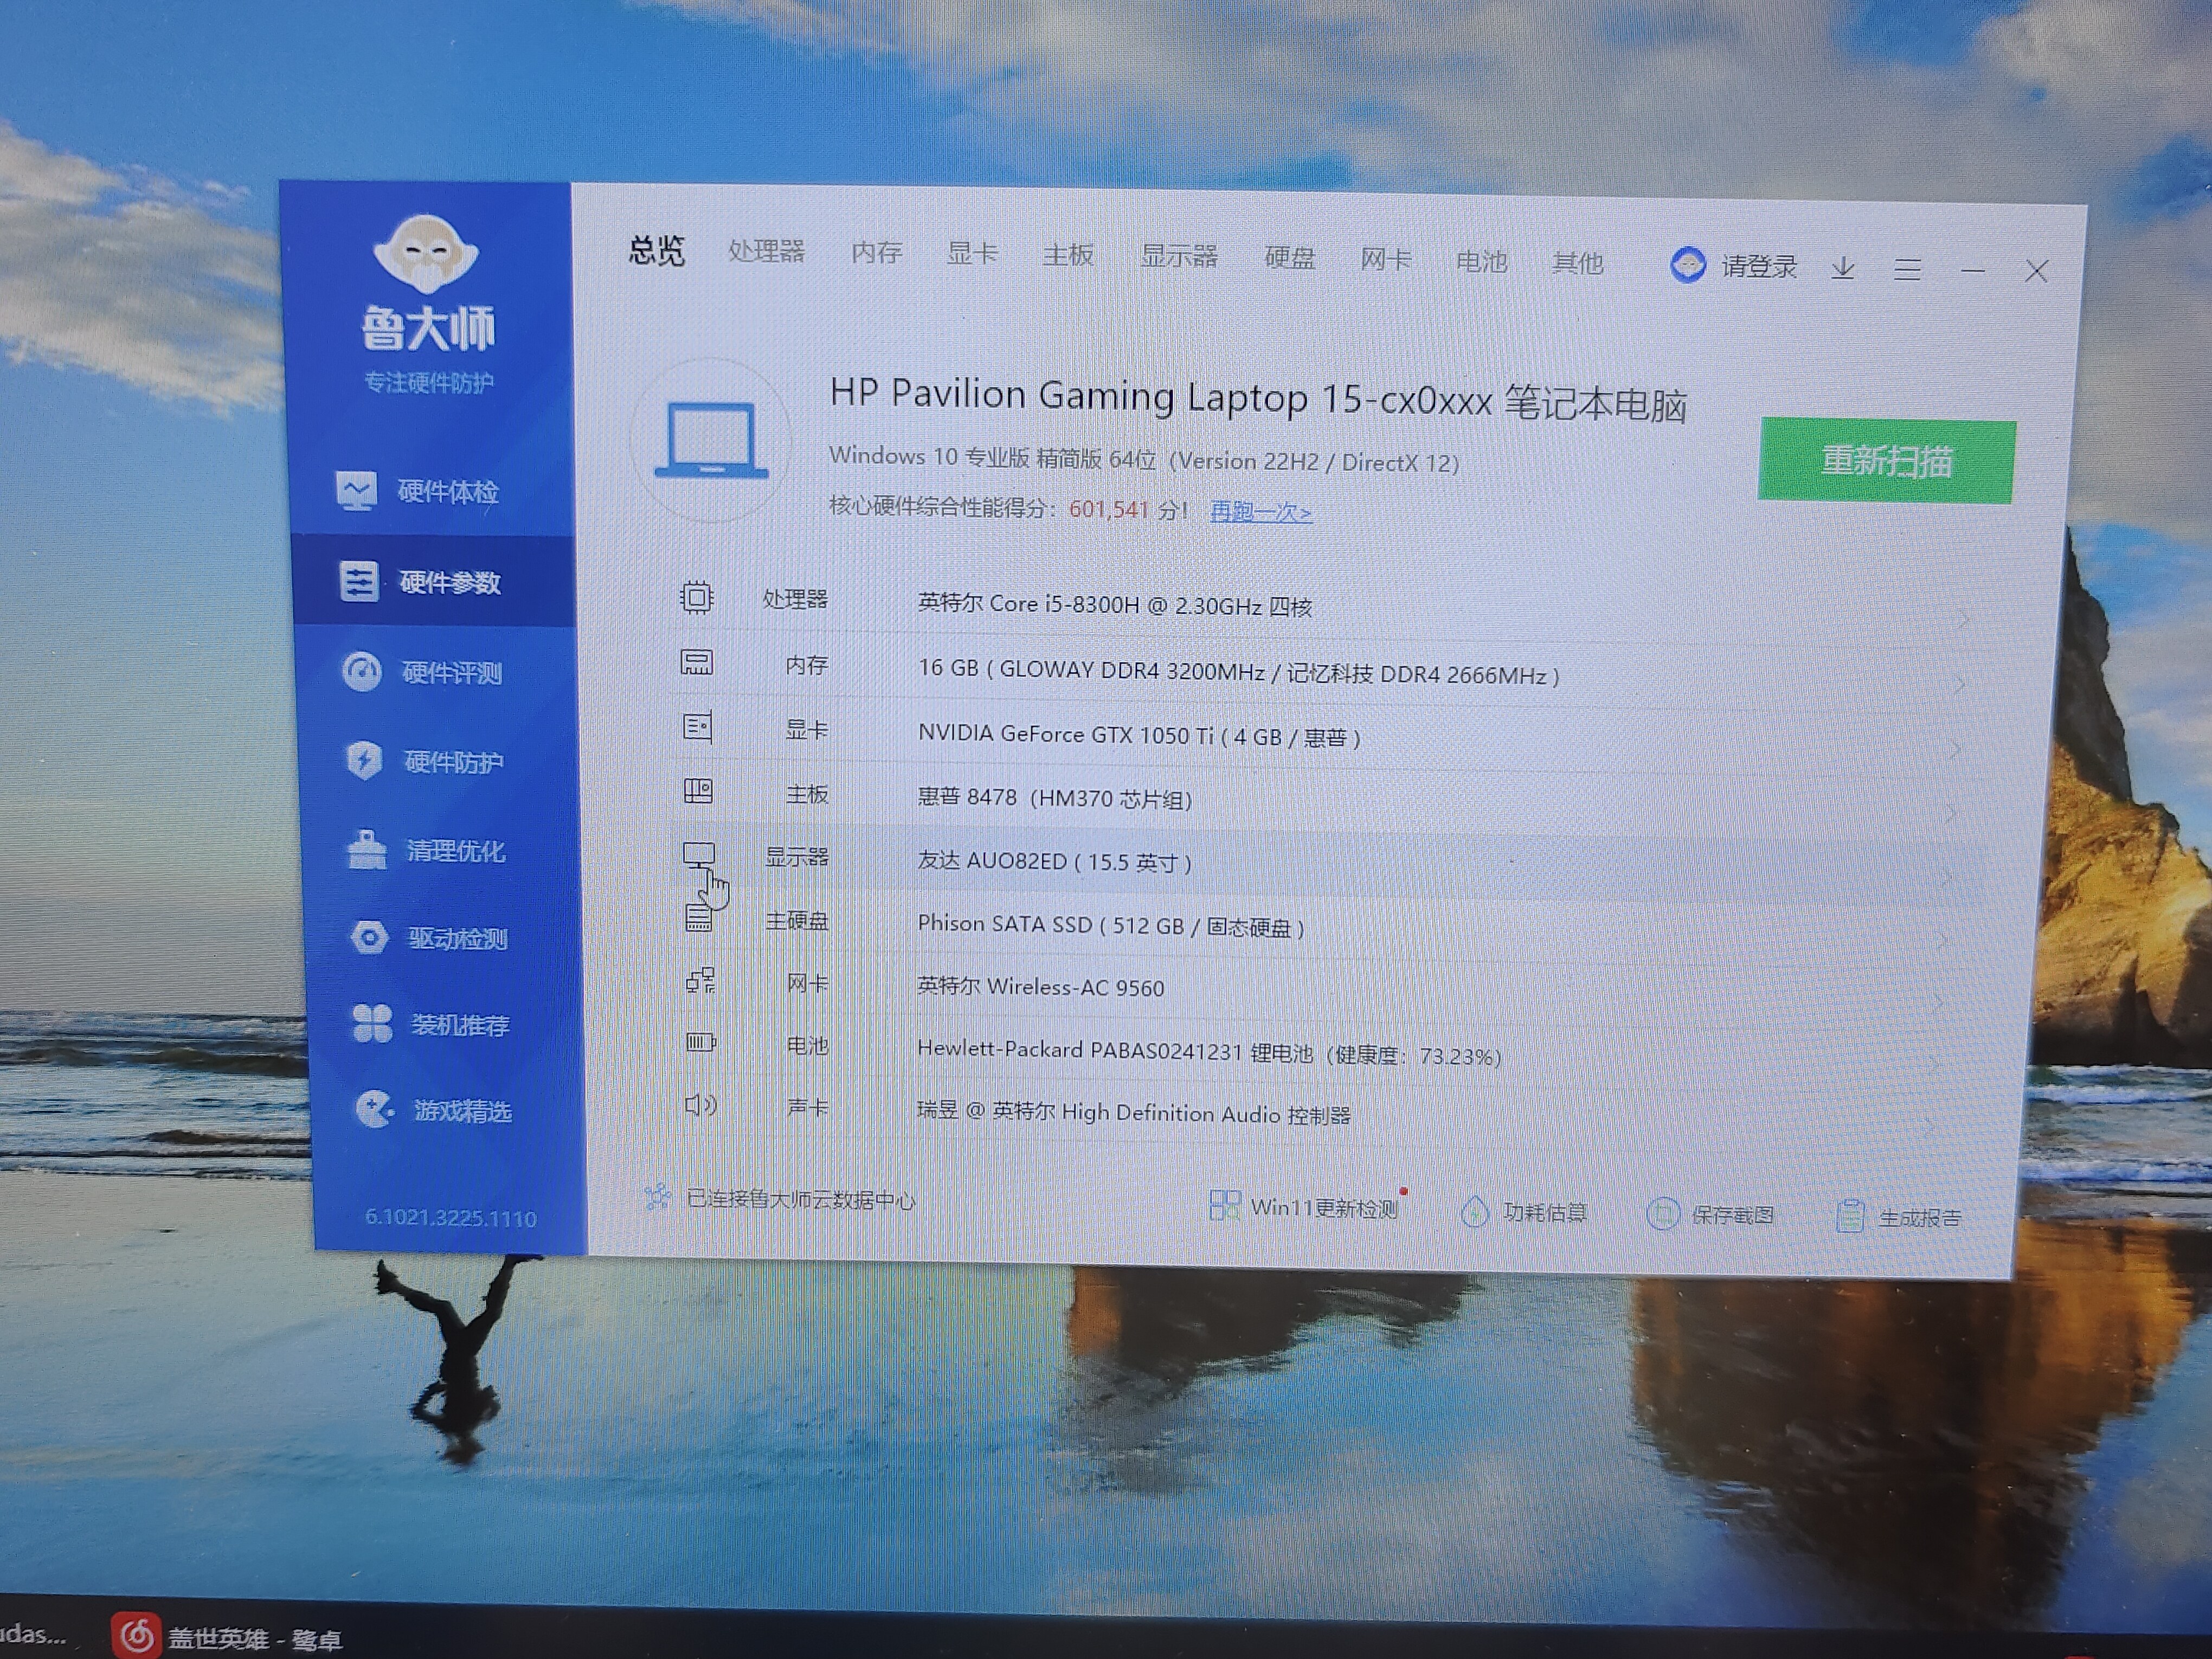Open the hamburger menu icon in title bar
The height and width of the screenshot is (1659, 2212).
coord(1907,270)
